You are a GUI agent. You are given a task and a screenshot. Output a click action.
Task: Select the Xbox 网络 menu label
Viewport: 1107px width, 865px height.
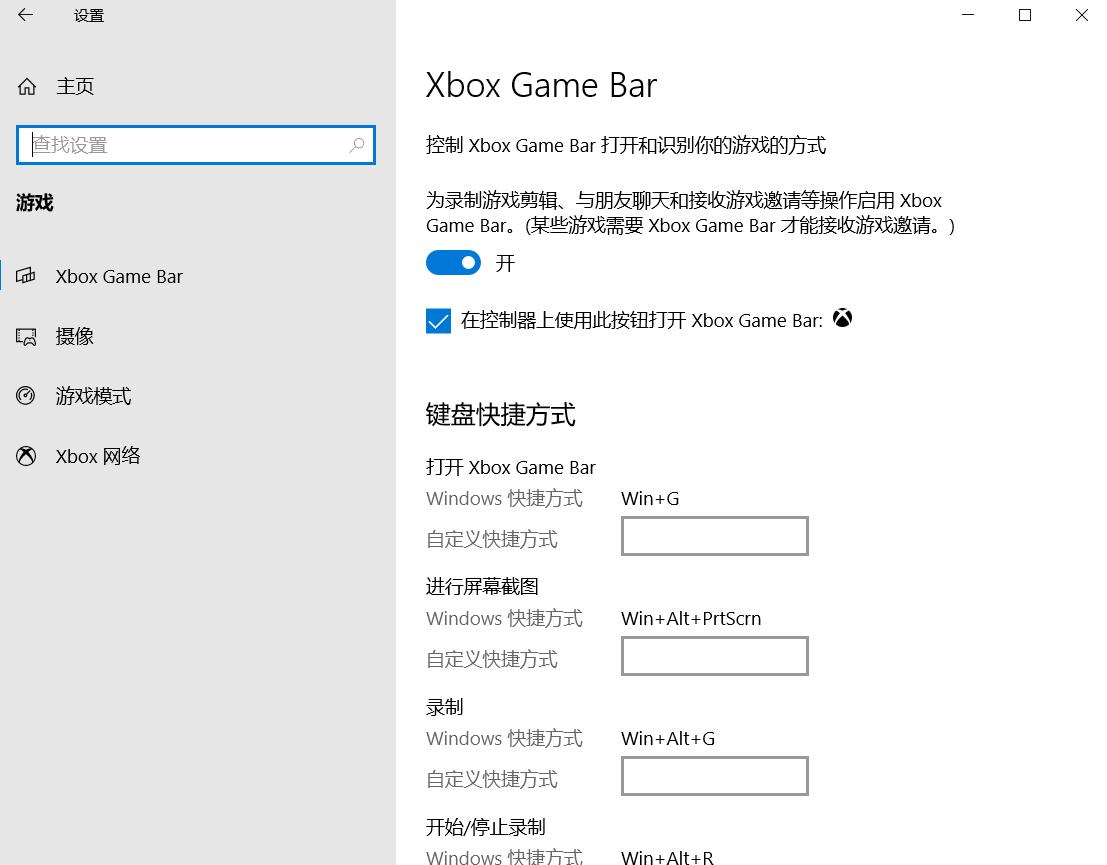(x=98, y=456)
